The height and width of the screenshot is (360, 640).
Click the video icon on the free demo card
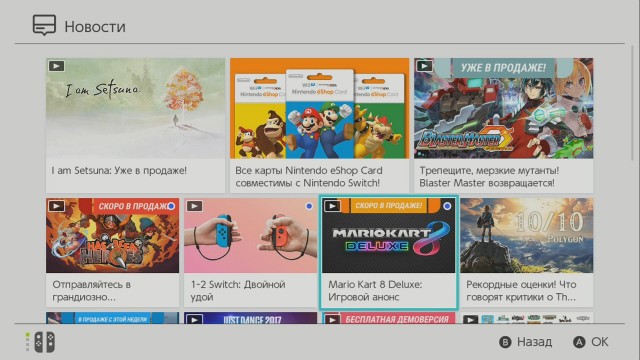tap(332, 319)
